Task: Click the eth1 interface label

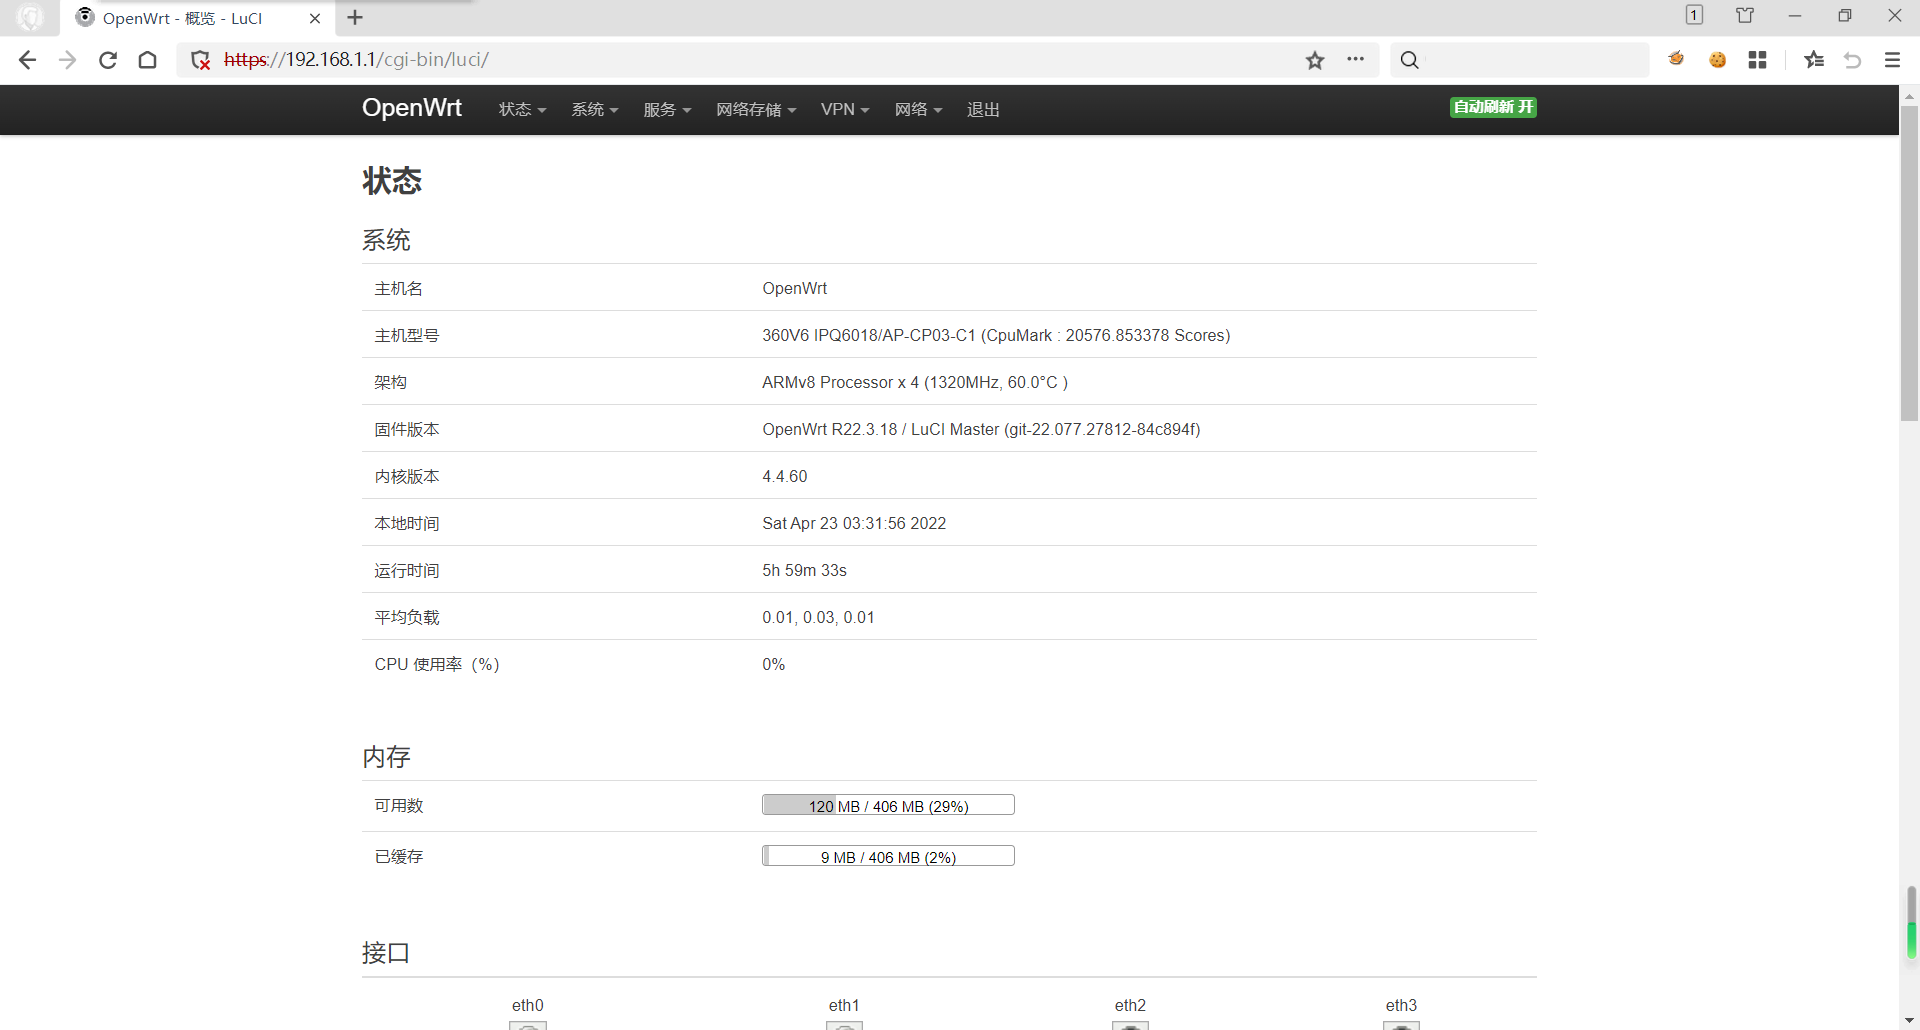Action: click(844, 1005)
